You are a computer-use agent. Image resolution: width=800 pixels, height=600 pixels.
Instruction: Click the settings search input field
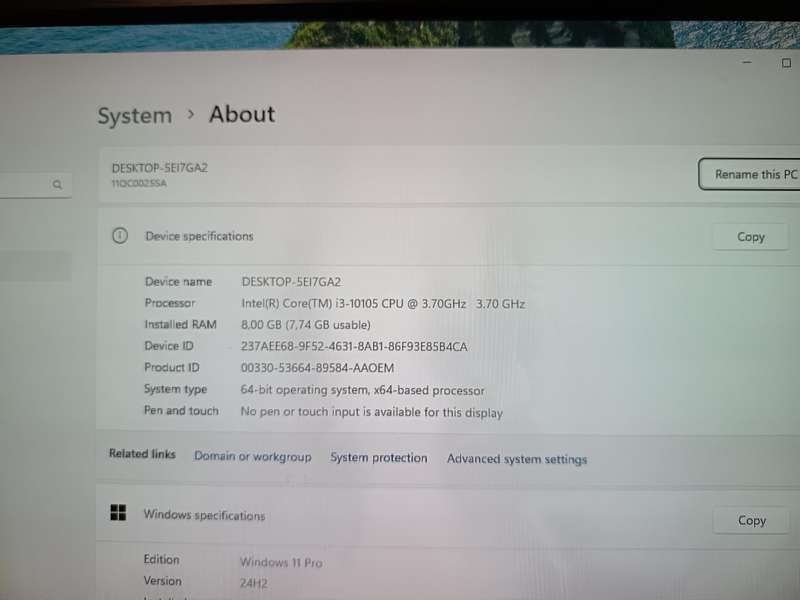pos(35,185)
